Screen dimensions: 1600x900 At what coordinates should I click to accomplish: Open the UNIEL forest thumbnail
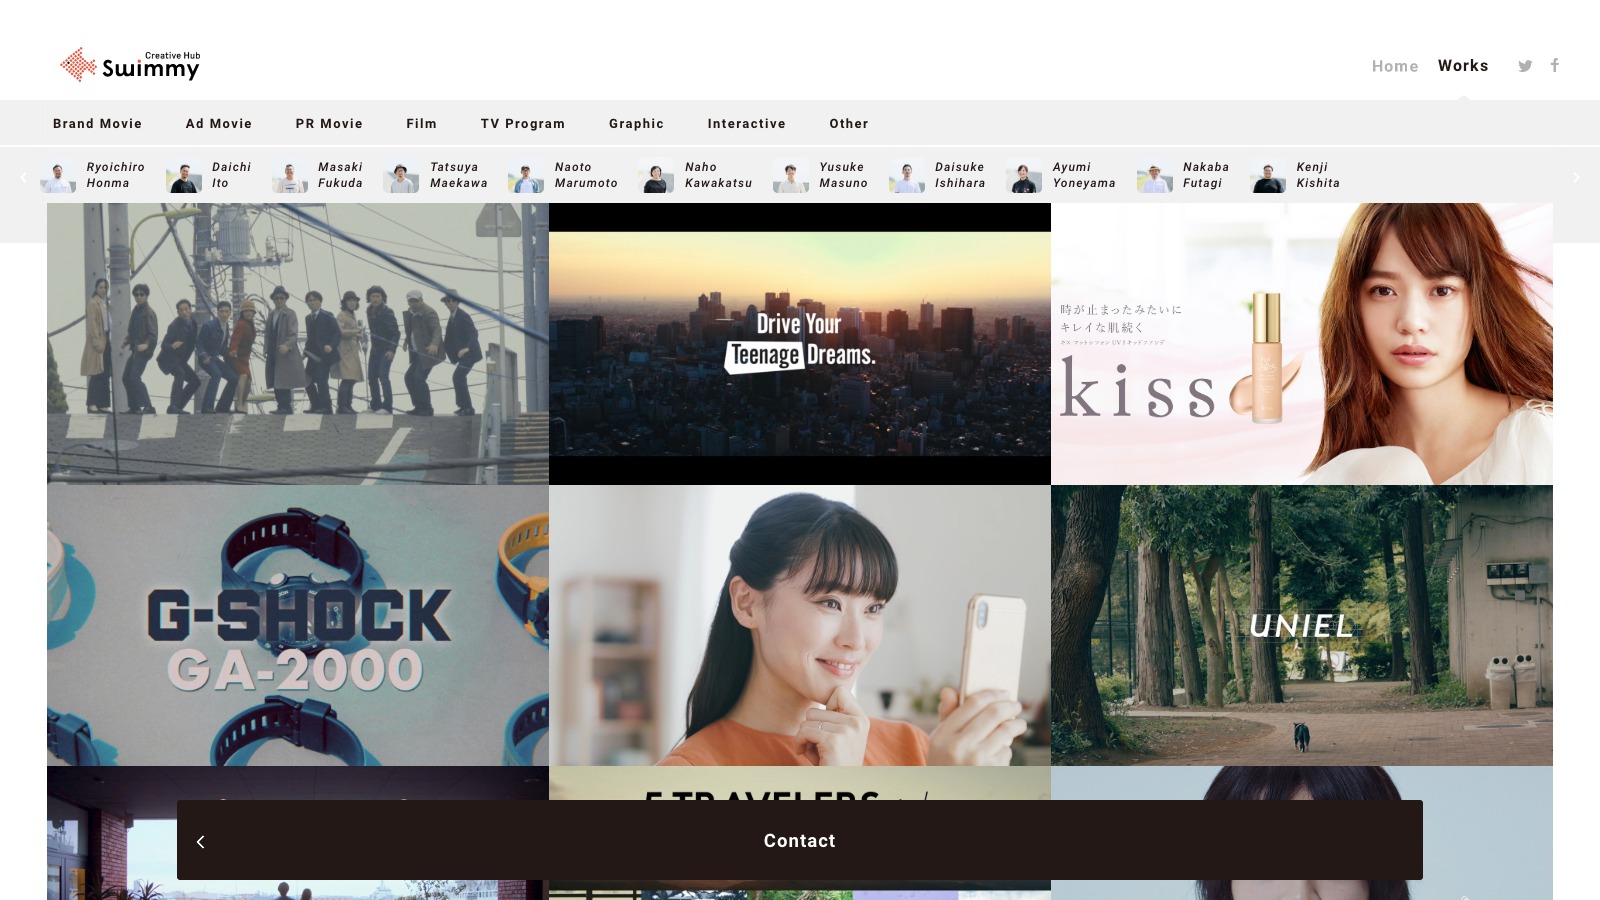point(1302,626)
